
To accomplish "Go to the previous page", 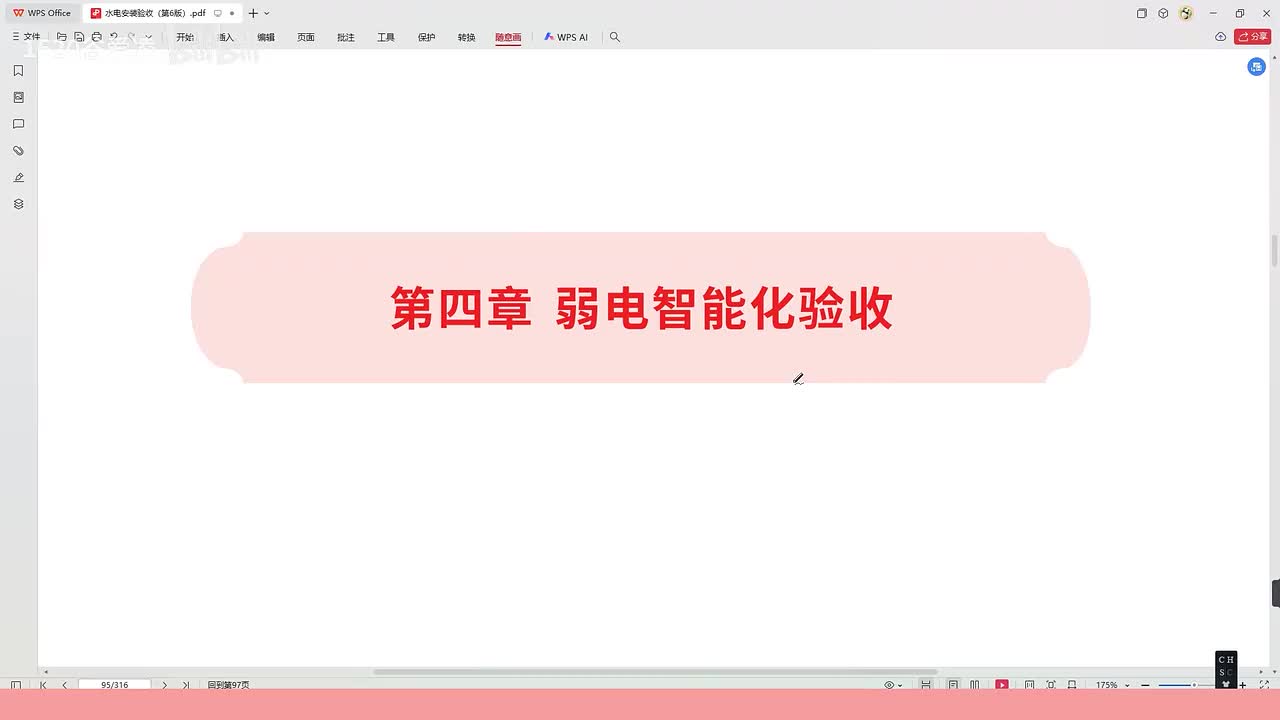I will point(64,685).
